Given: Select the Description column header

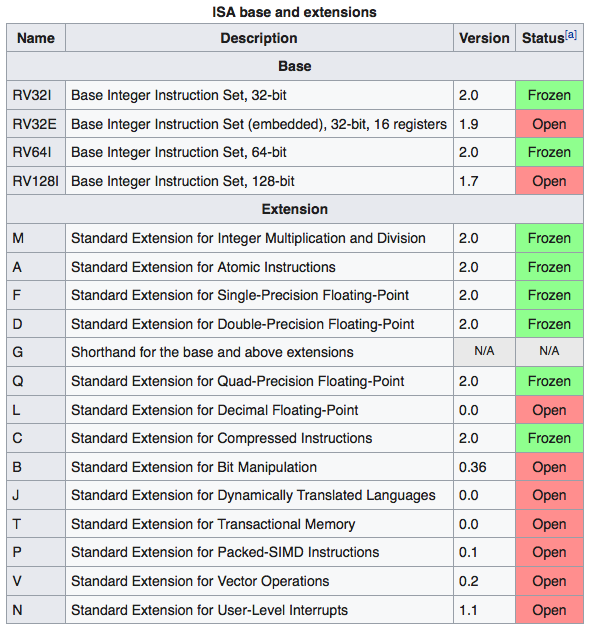Looking at the screenshot, I should coord(259,38).
